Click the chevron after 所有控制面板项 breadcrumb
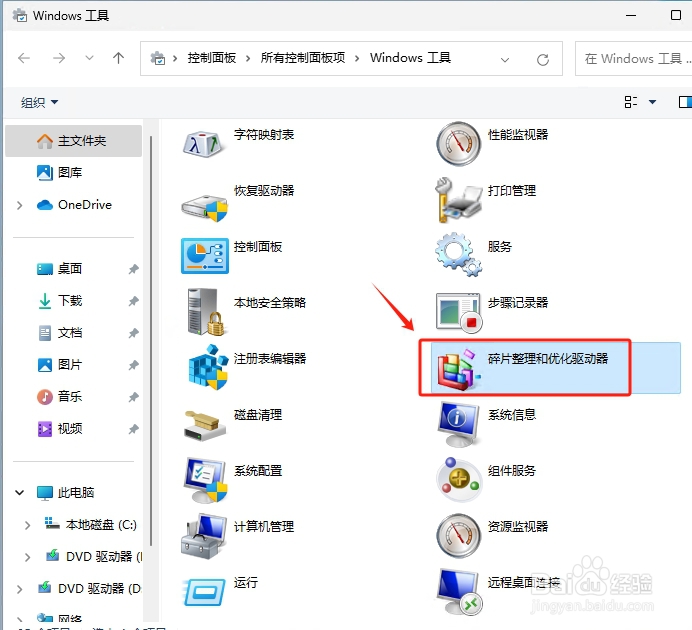The width and height of the screenshot is (692, 630). (x=357, y=58)
